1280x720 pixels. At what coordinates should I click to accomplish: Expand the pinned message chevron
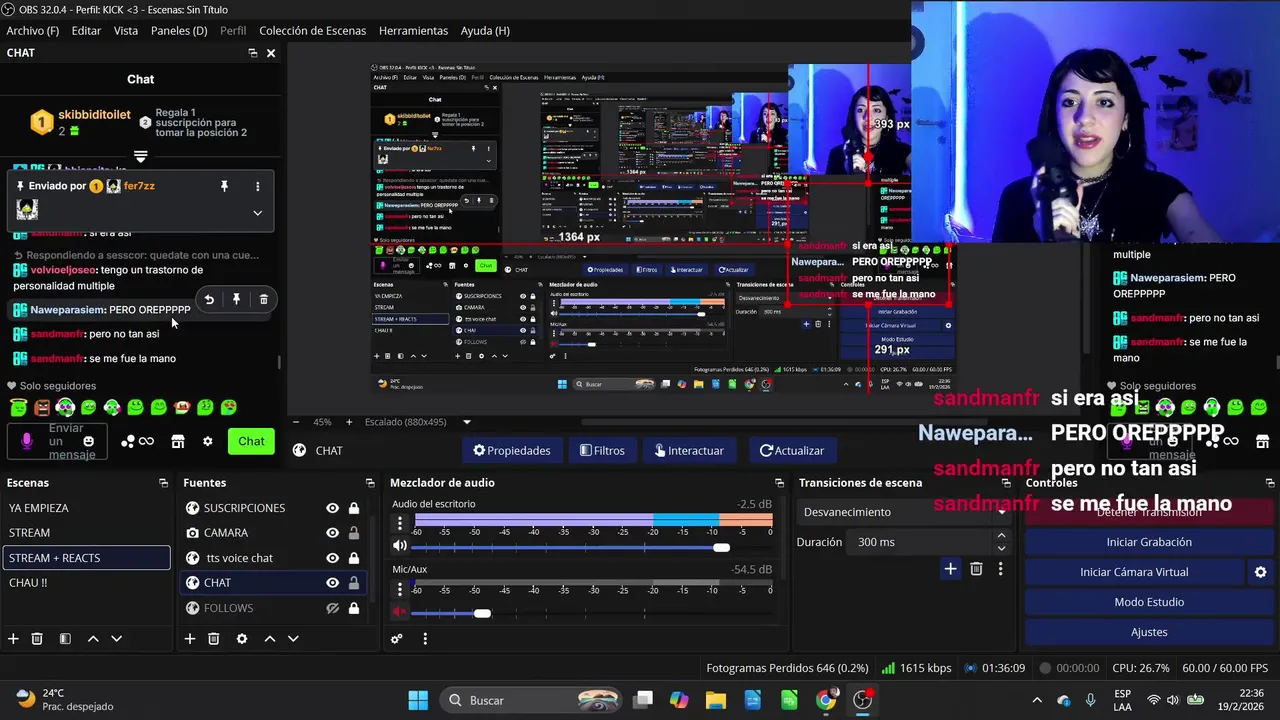point(257,212)
